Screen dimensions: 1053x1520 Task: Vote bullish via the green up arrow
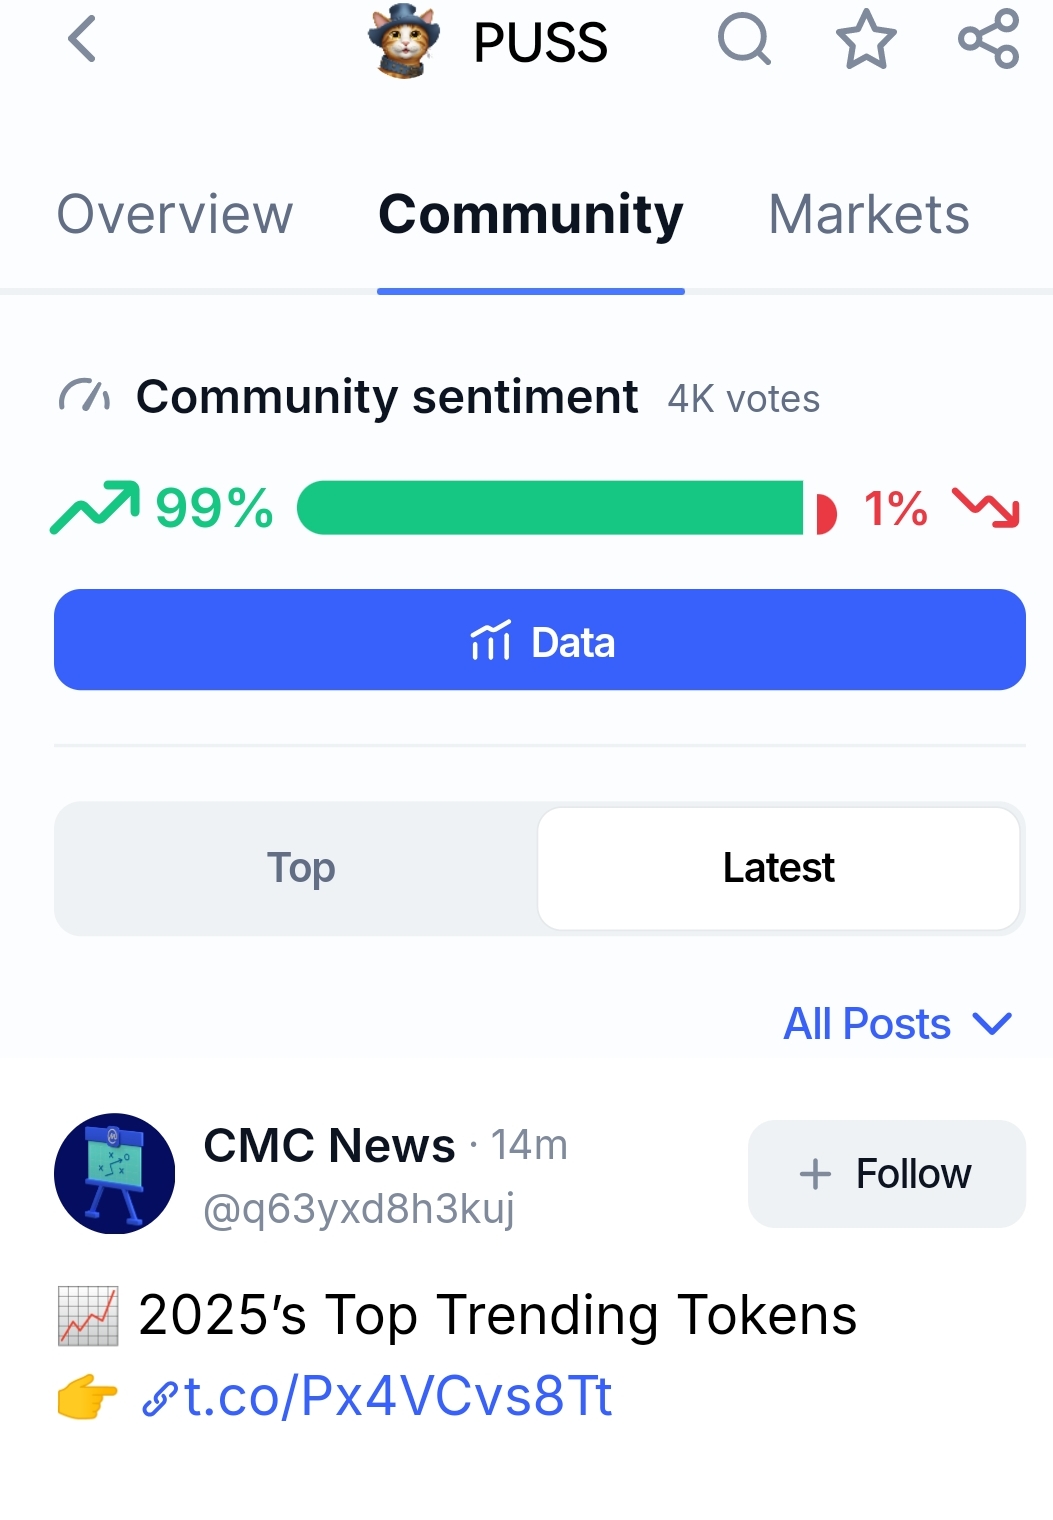(x=95, y=507)
